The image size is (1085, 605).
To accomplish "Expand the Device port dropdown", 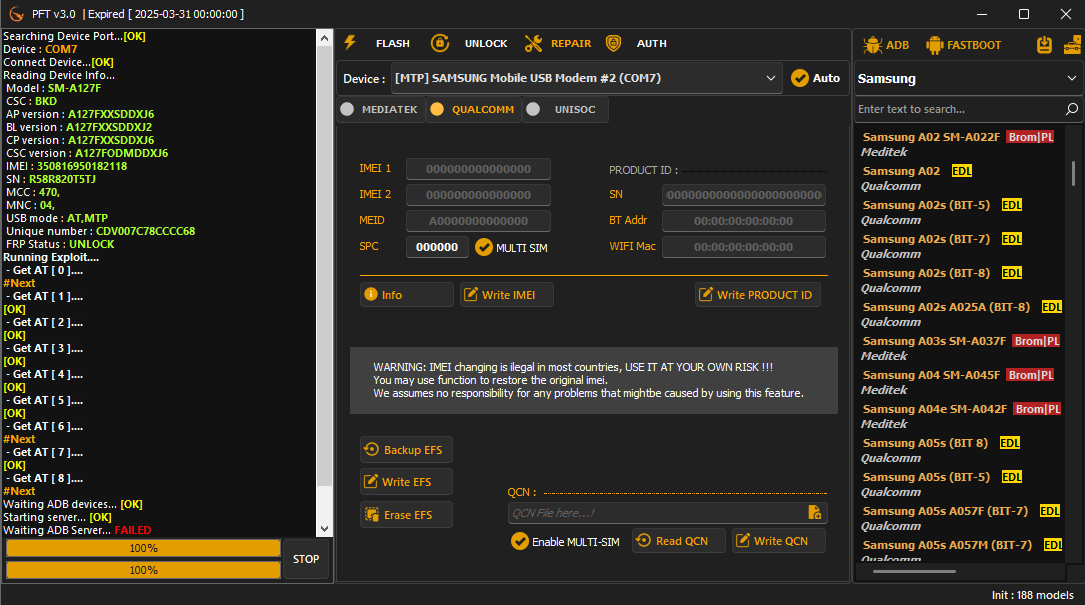I will pos(771,78).
